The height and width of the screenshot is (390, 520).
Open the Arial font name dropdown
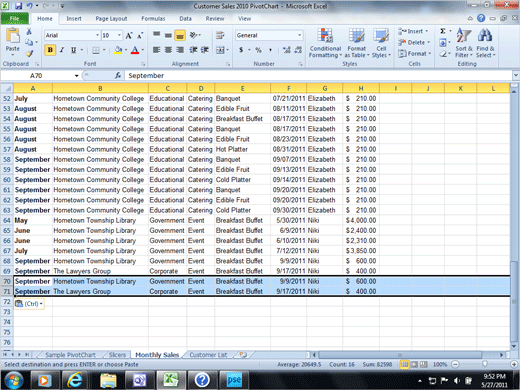[x=97, y=35]
